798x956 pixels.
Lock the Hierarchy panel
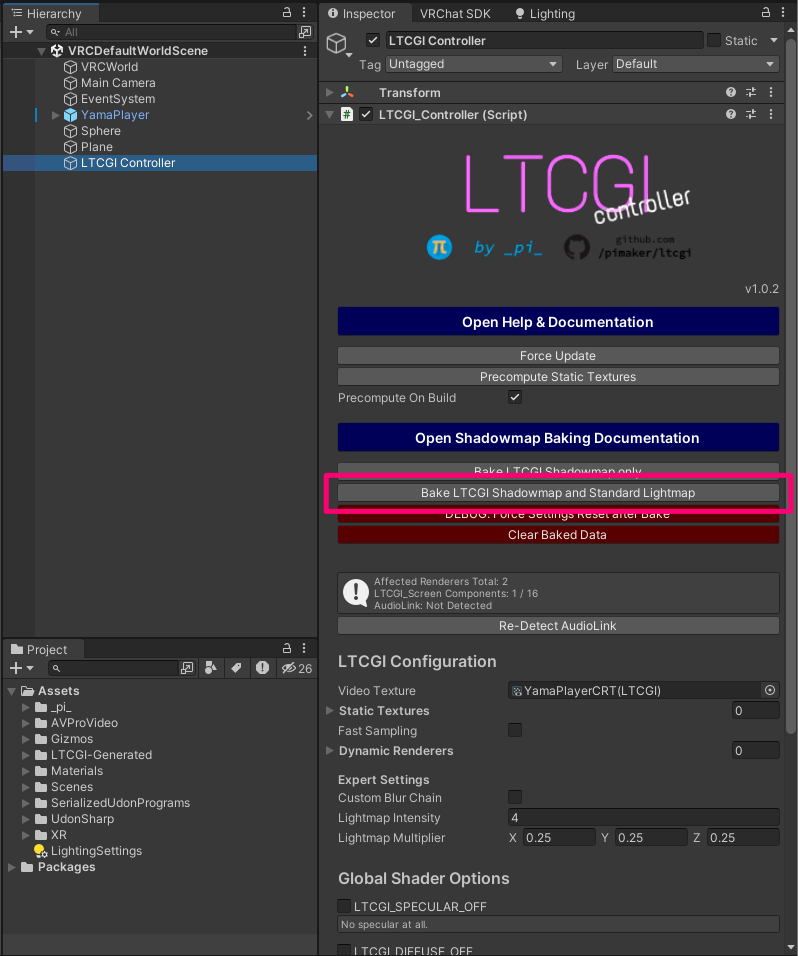click(287, 12)
